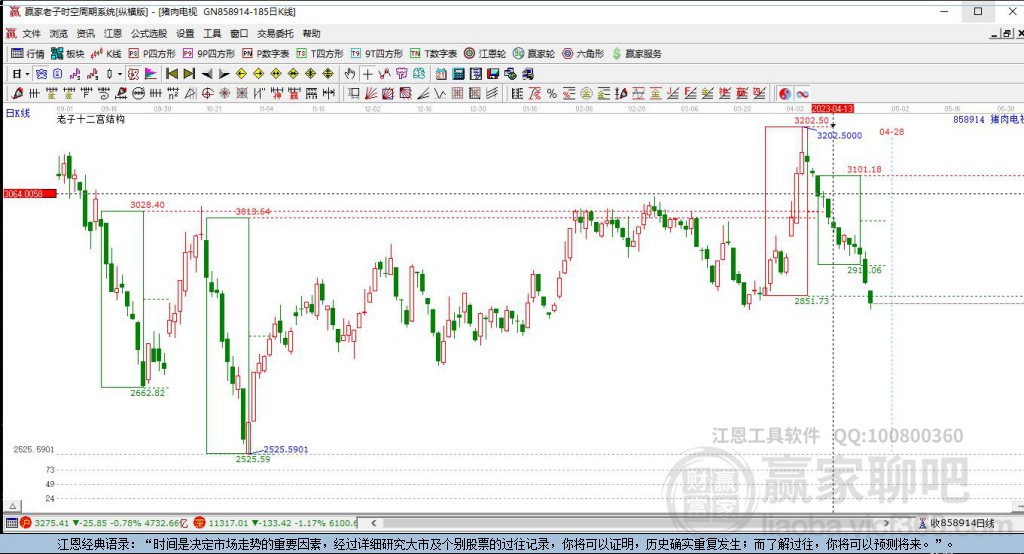The height and width of the screenshot is (554, 1024).
Task: Select the hand pan tool
Action: (350, 74)
